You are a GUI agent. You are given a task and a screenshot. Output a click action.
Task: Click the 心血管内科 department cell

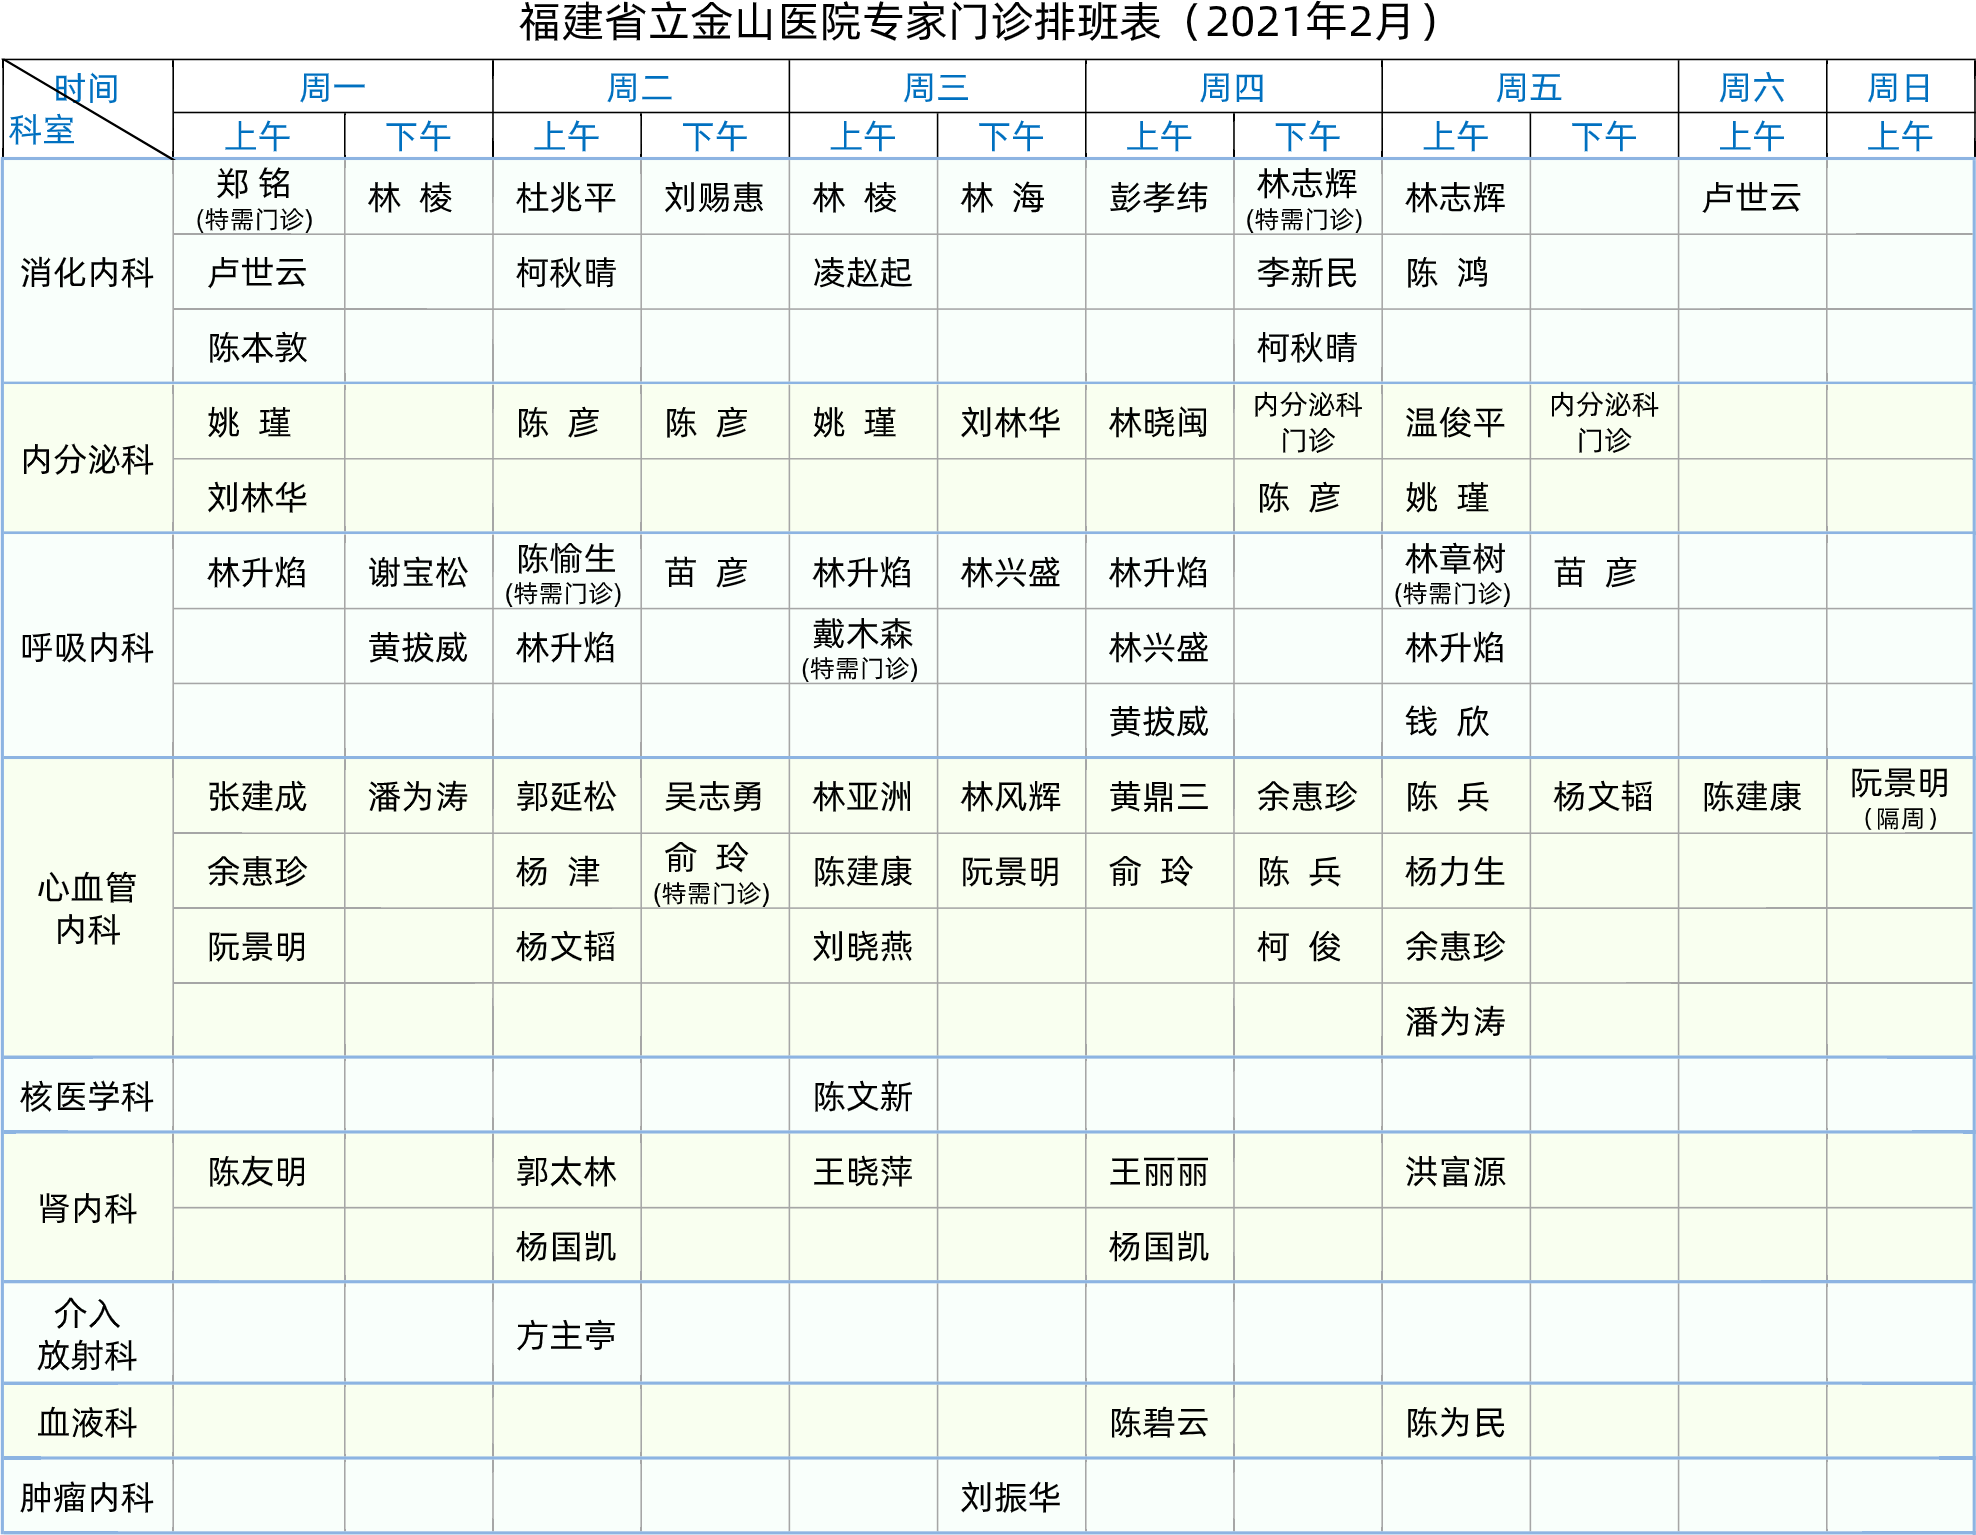(87, 908)
